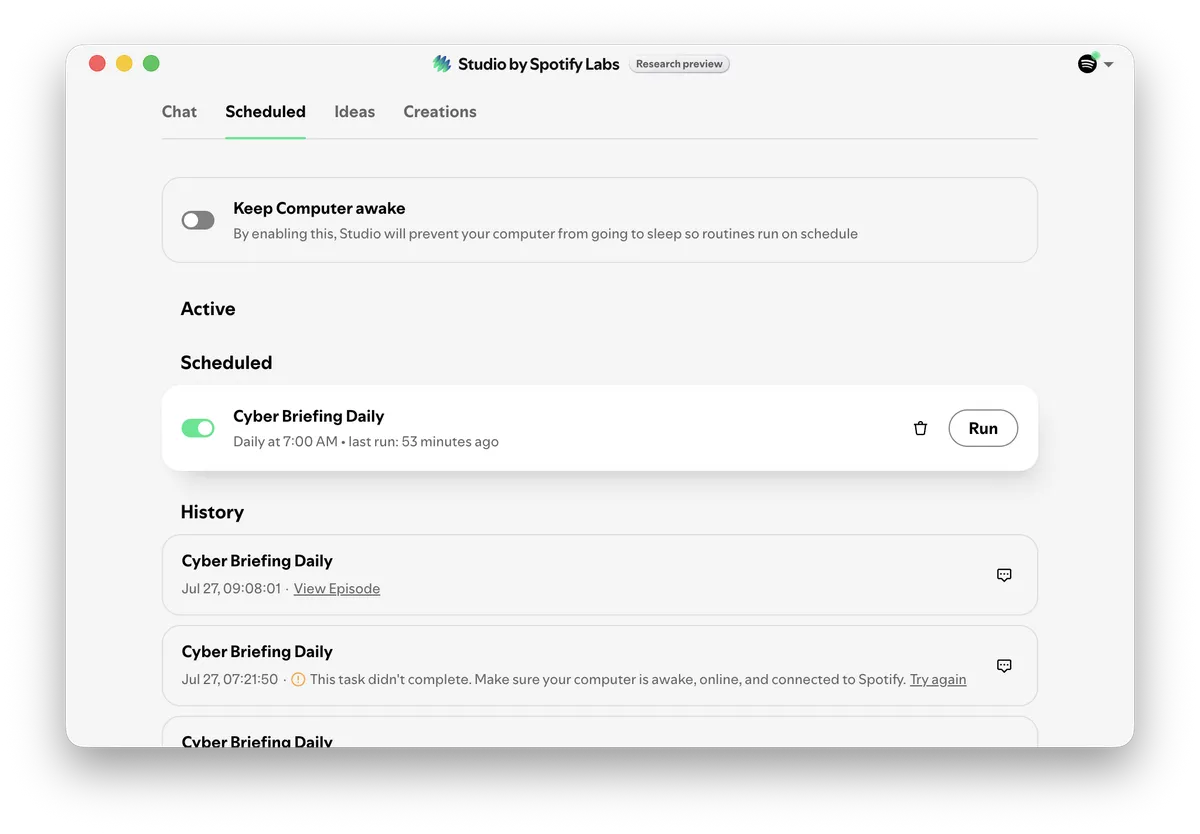Open the partially visible third history card

tap(600, 732)
